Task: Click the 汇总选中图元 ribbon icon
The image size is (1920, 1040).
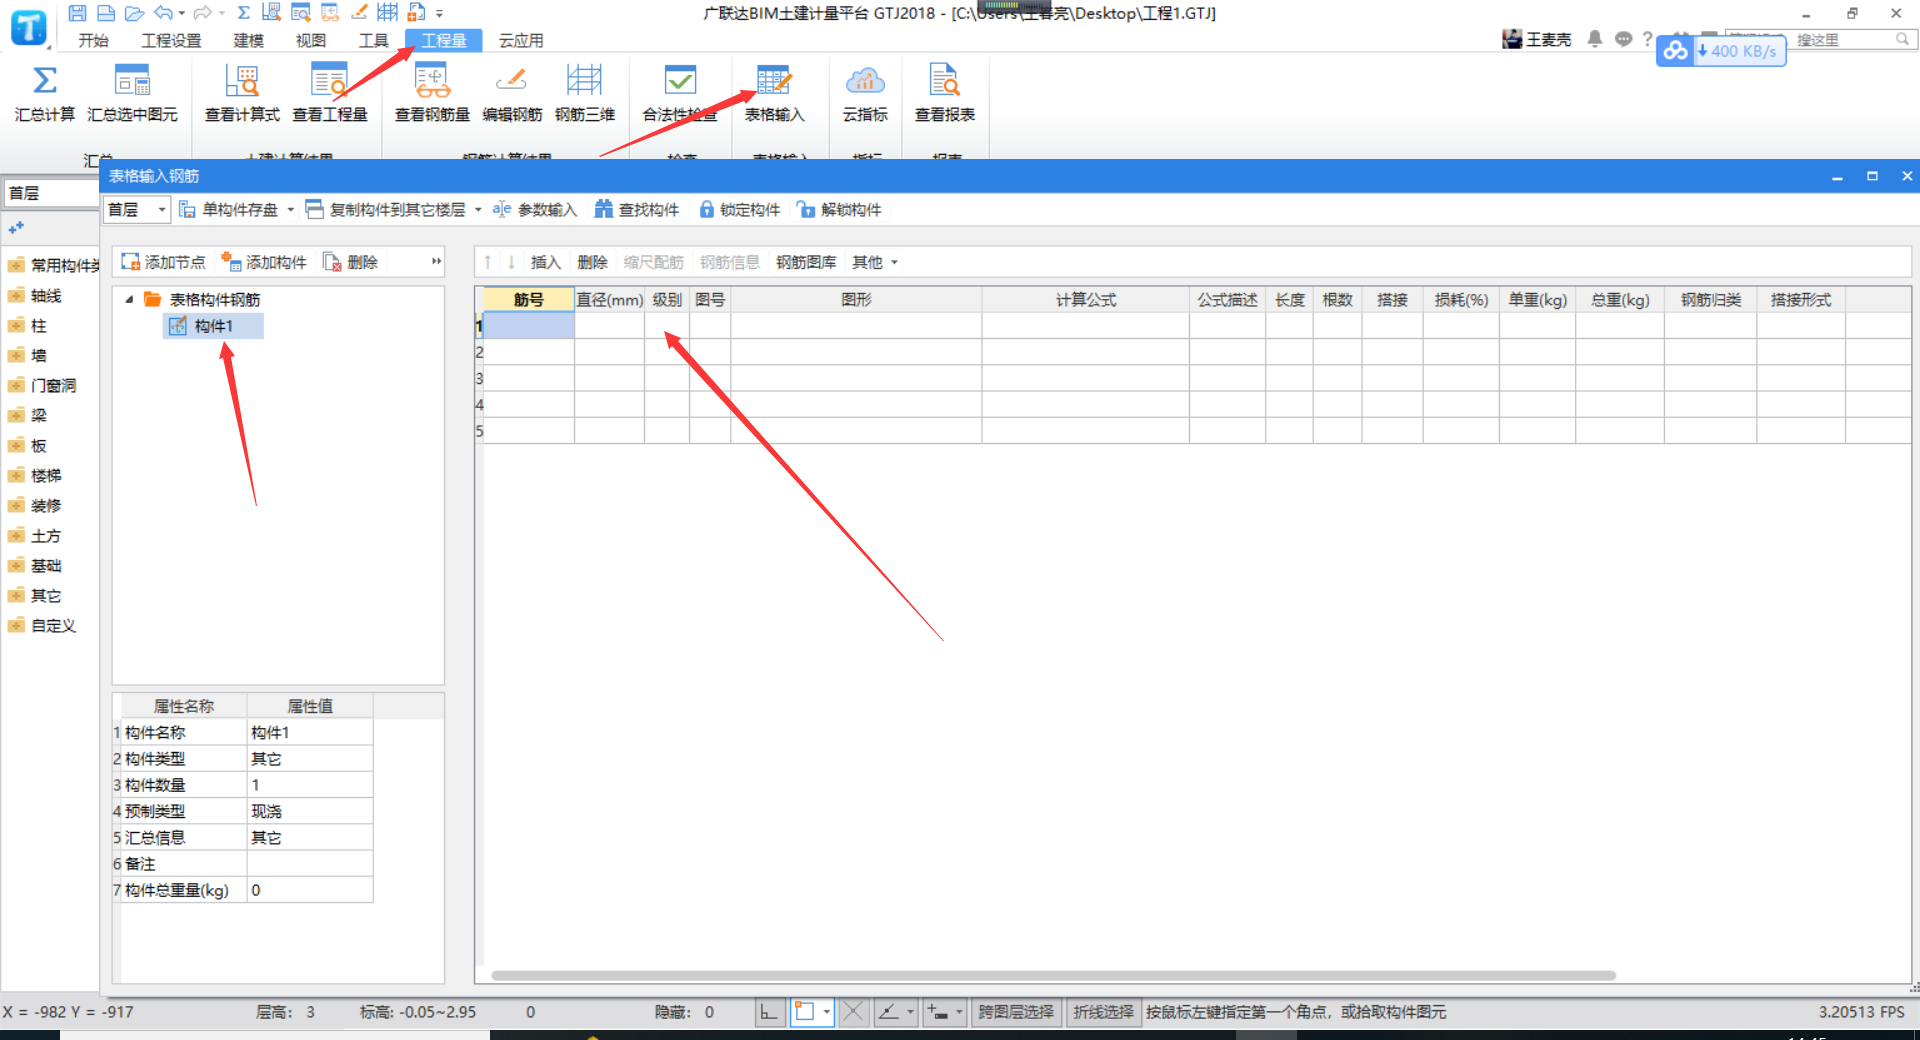Action: 132,92
